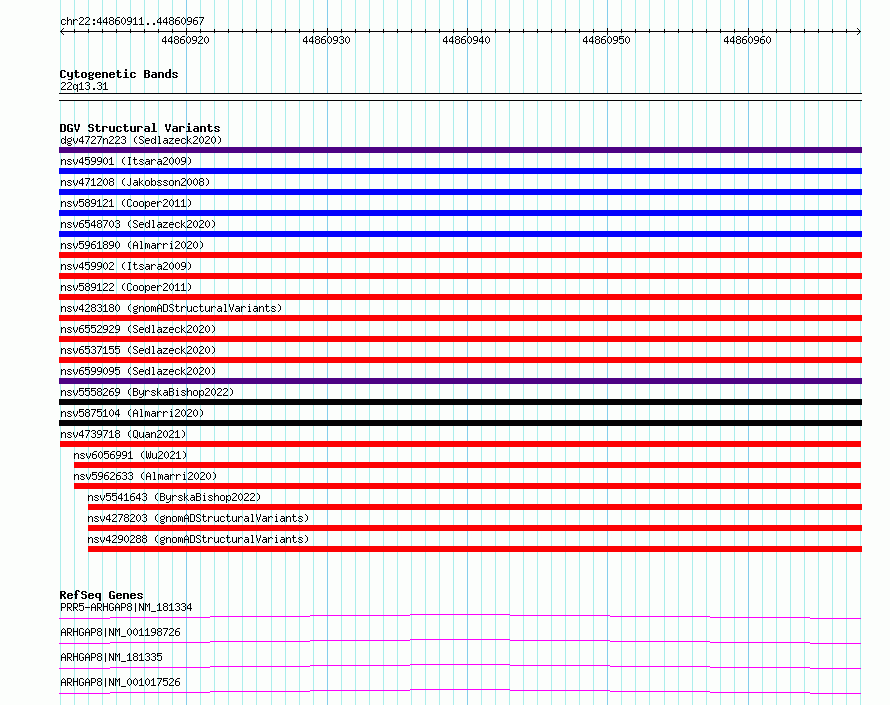Image resolution: width=890 pixels, height=705 pixels.
Task: Click the purple bar for dgv4727n223
Action: coord(460,150)
